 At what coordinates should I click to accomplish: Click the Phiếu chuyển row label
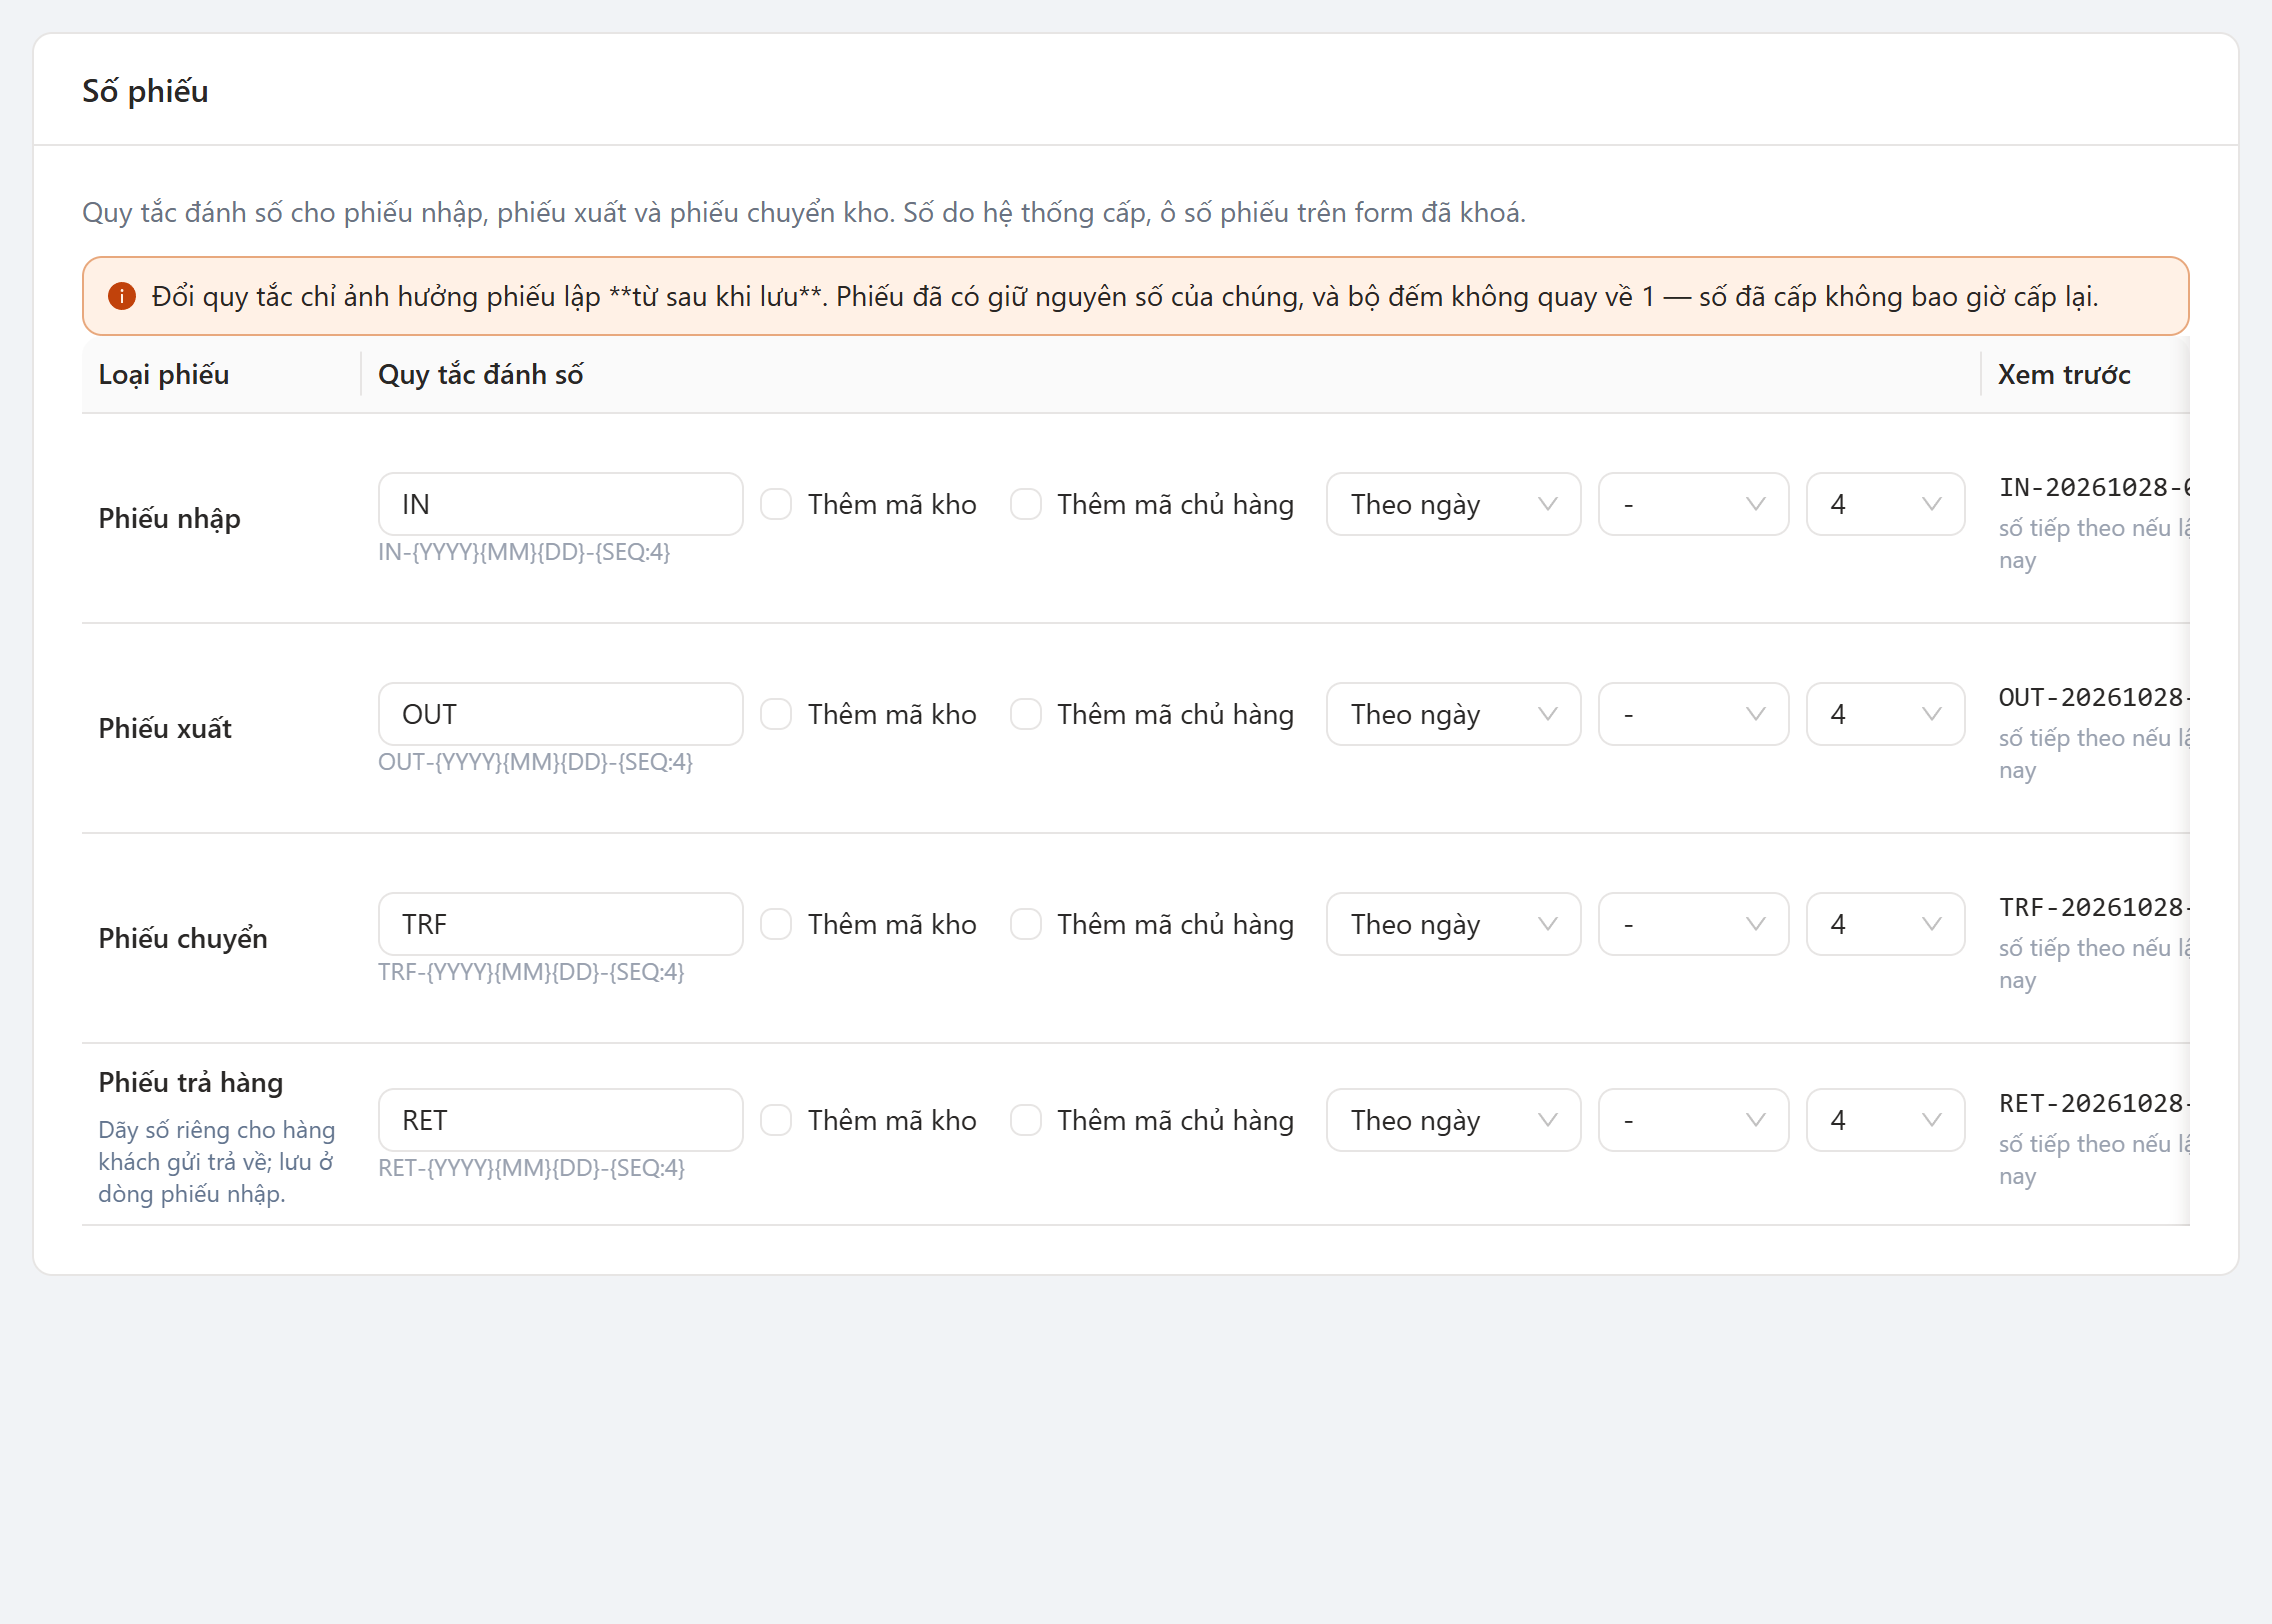pyautogui.click(x=183, y=938)
